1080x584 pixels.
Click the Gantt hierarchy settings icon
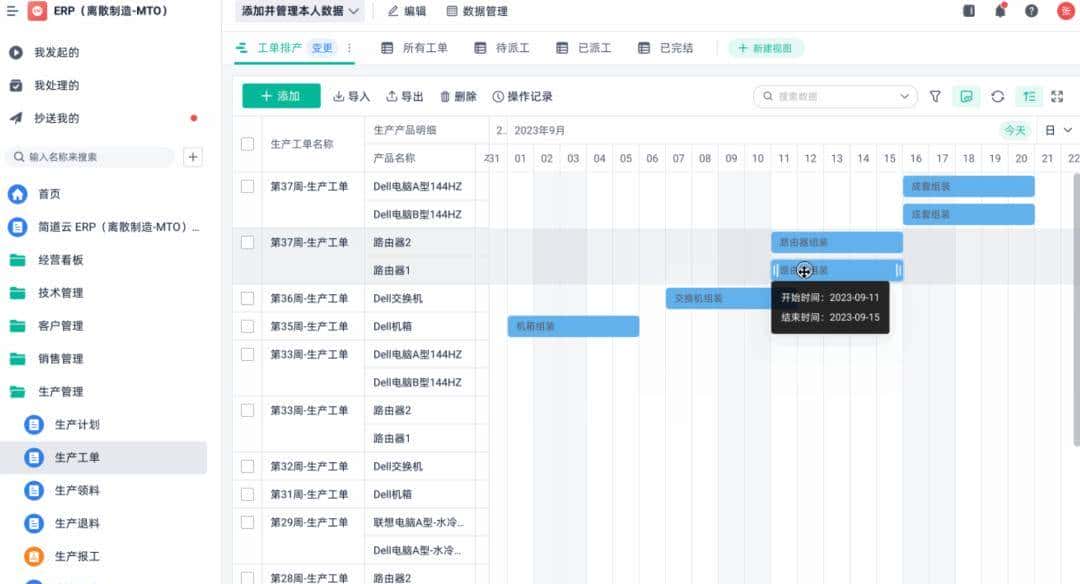pyautogui.click(x=1030, y=96)
